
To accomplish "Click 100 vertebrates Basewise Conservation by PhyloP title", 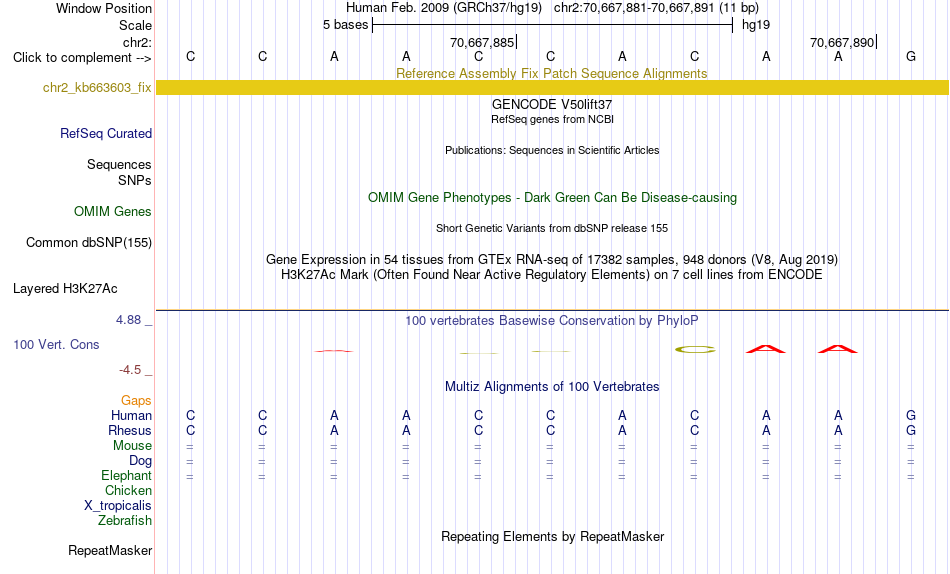I will click(x=552, y=321).
